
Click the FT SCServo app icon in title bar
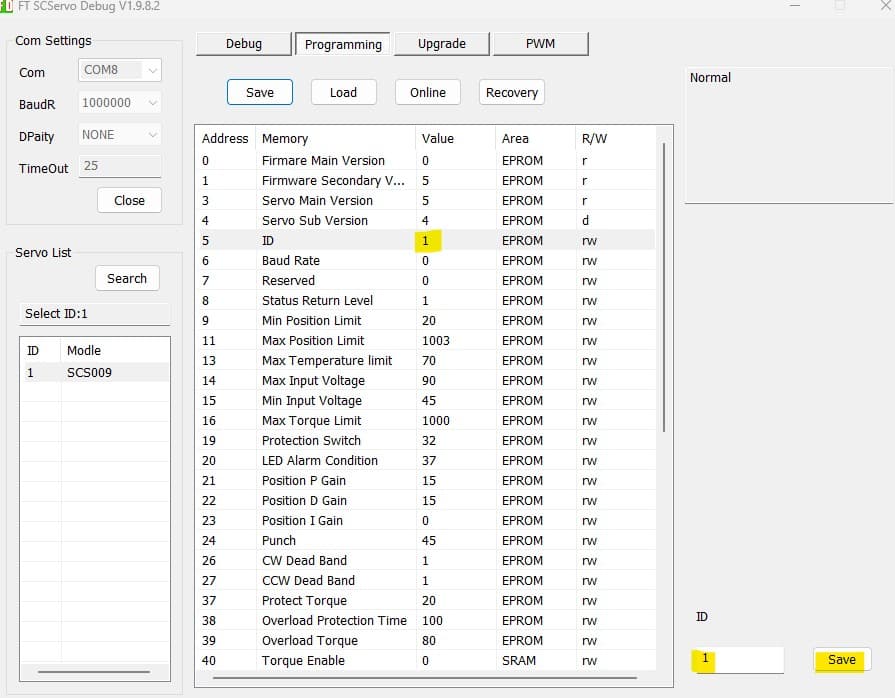(6, 6)
